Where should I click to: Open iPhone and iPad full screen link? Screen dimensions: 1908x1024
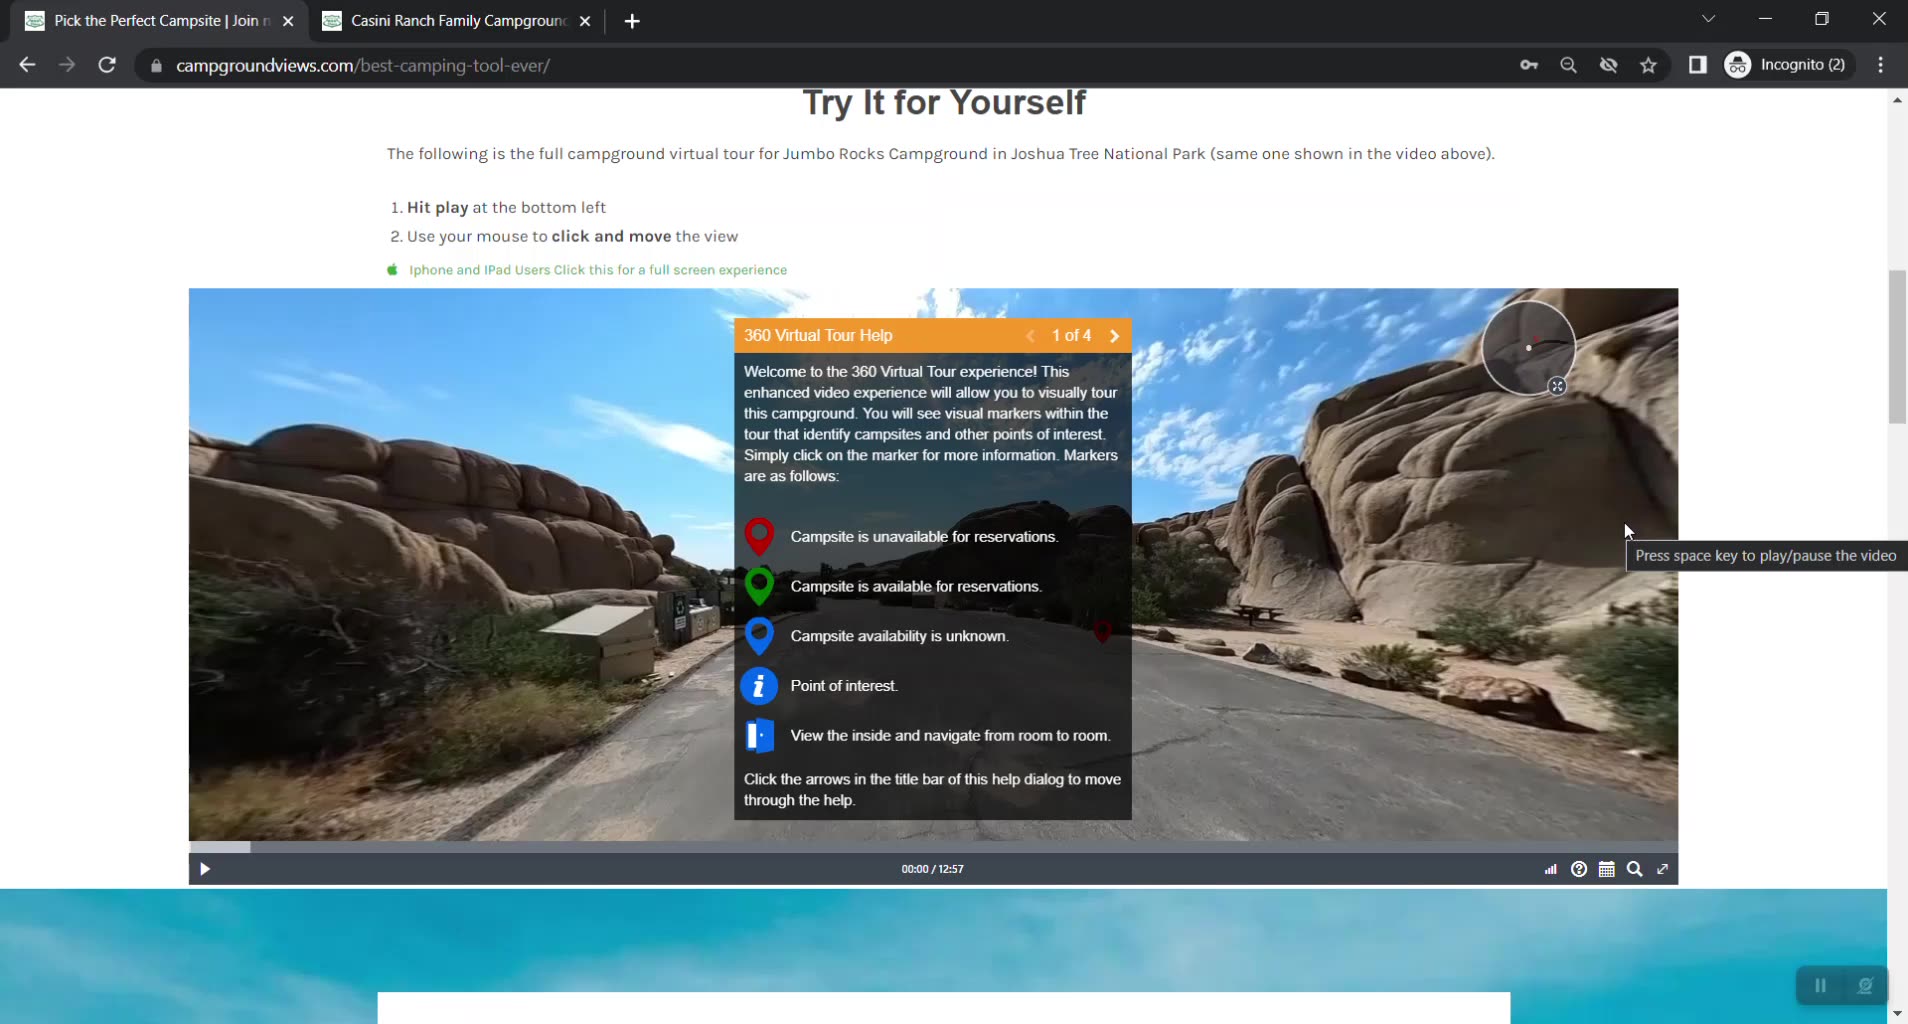(598, 270)
